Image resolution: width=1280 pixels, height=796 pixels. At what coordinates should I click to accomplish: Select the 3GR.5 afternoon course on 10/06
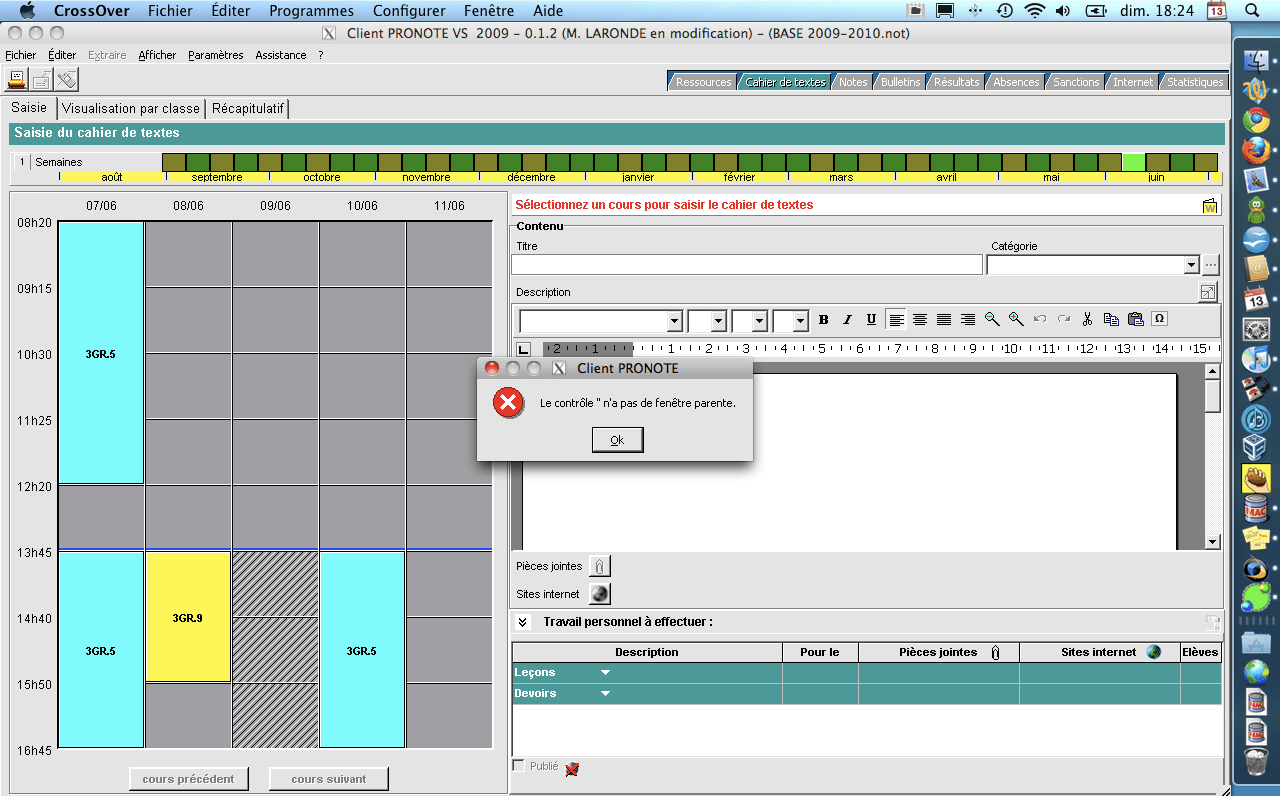coord(362,650)
